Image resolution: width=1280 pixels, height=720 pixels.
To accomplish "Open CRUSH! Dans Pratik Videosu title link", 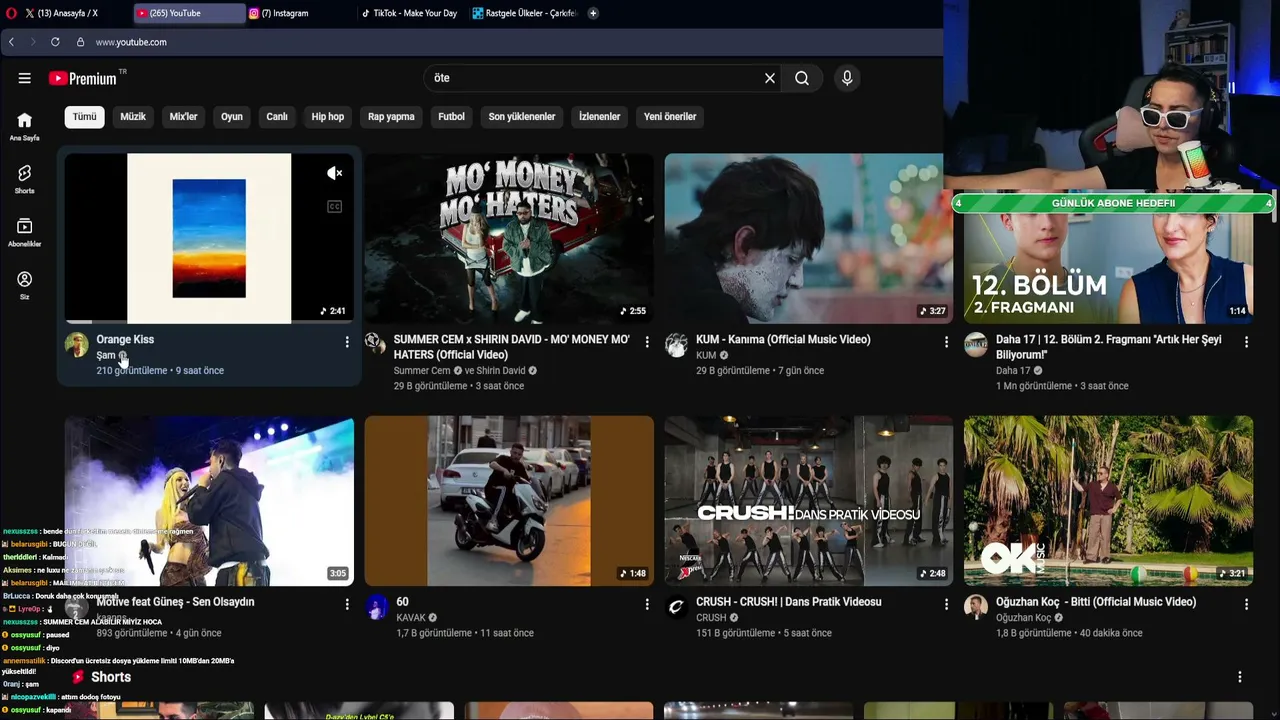I will 789,602.
